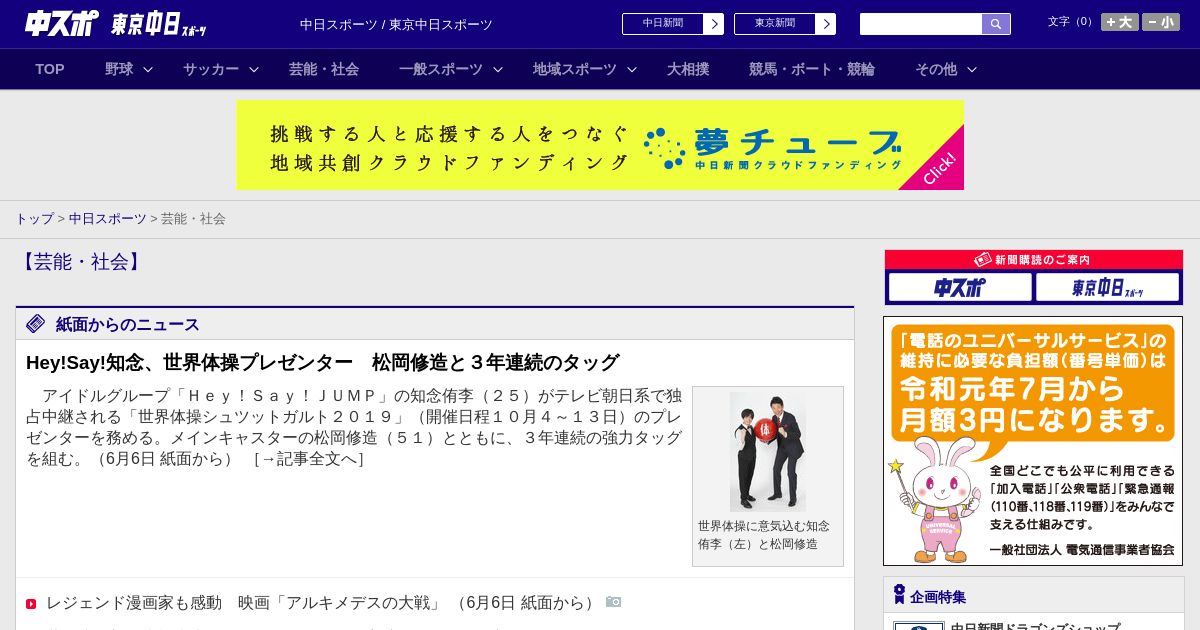Expand the 野球 dropdown chevron
Image resolution: width=1200 pixels, height=630 pixels.
pyautogui.click(x=148, y=69)
